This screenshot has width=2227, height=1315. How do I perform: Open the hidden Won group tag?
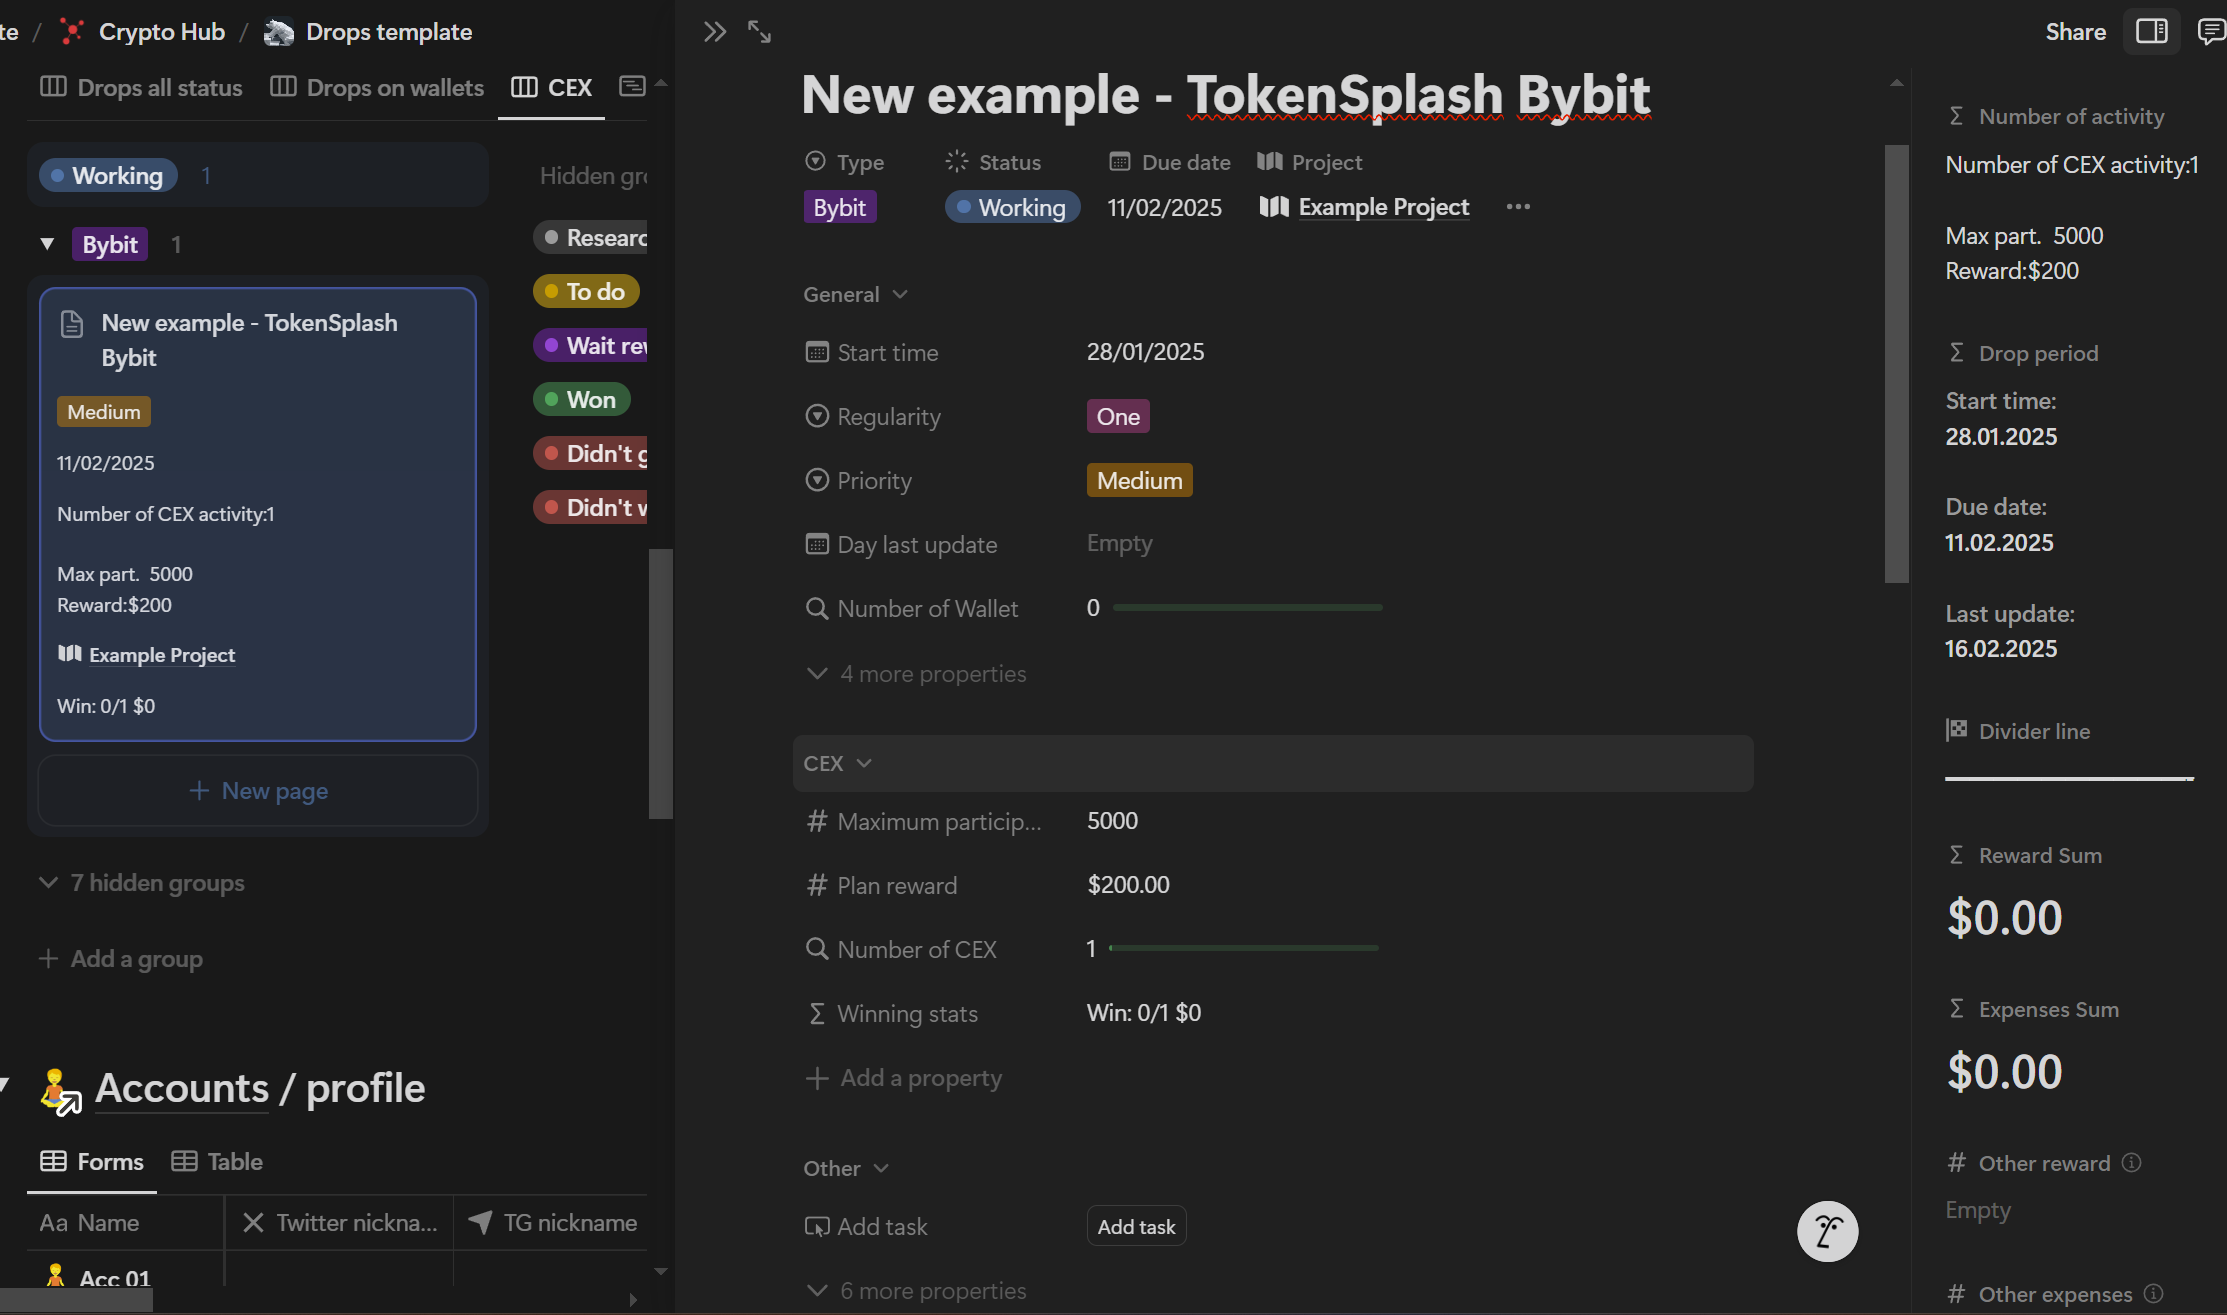point(582,400)
